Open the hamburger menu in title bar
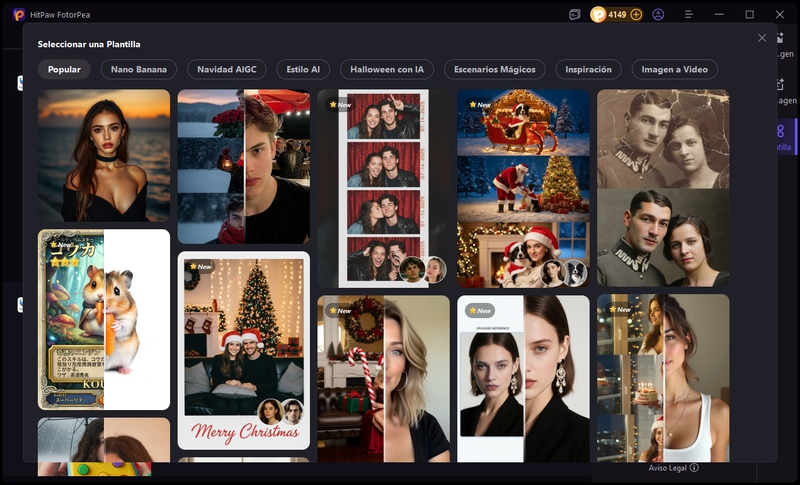The image size is (800, 485). tap(689, 15)
